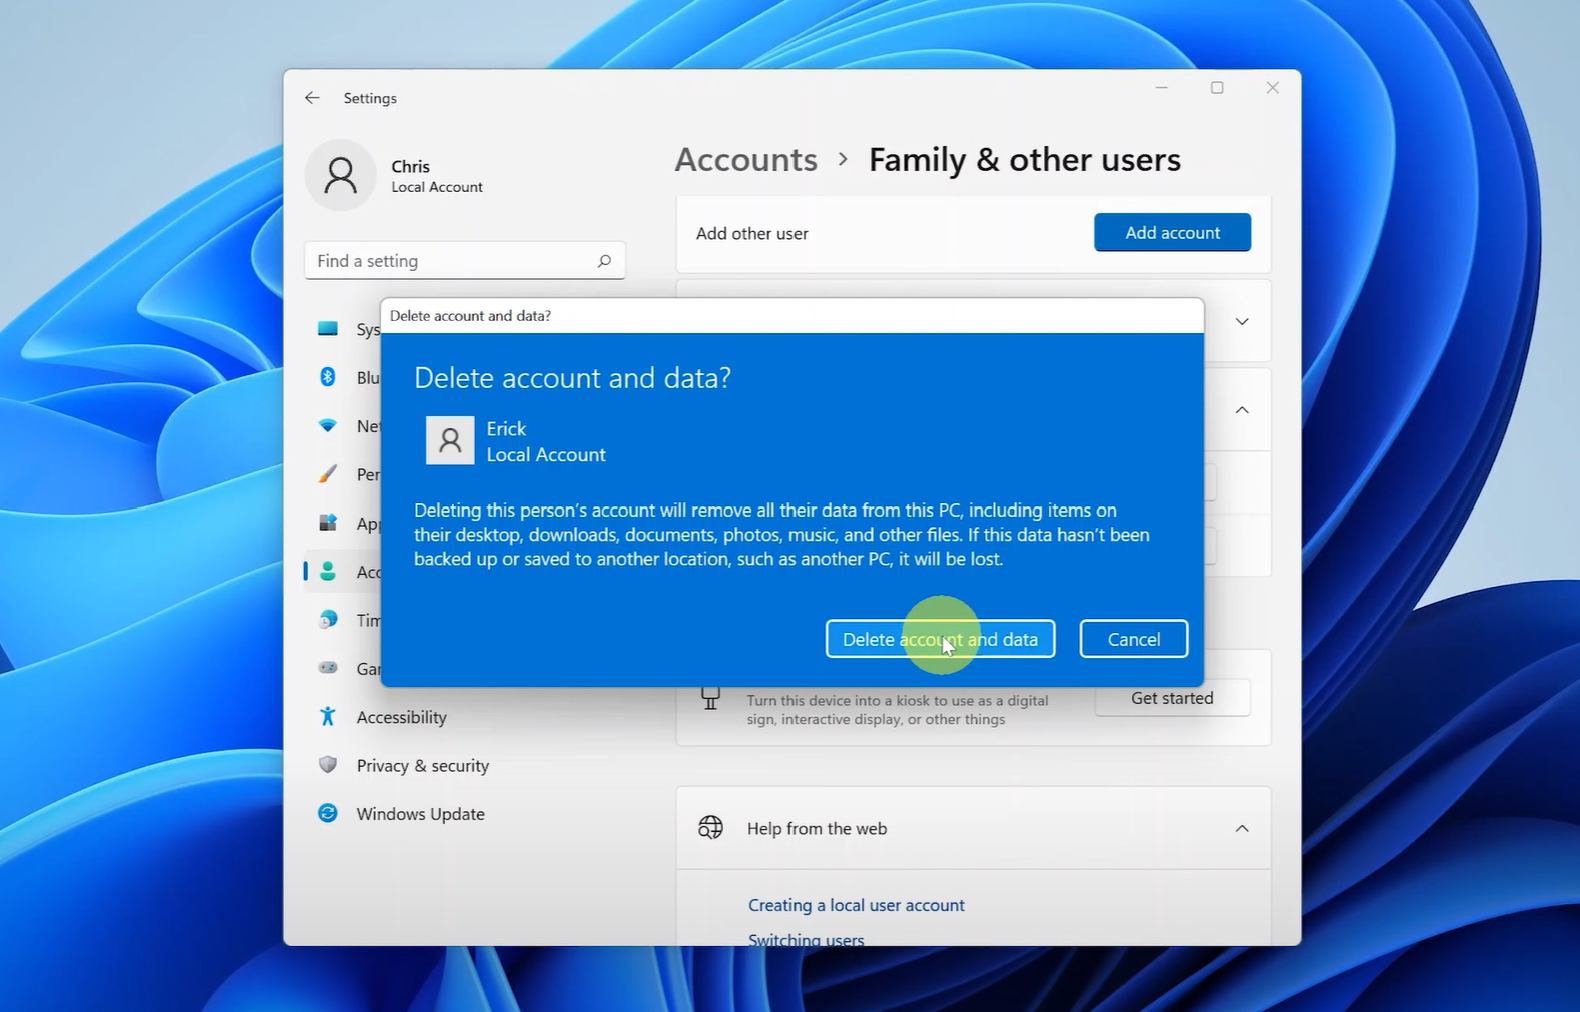Click the Find a setting search box
This screenshot has width=1580, height=1012.
tap(450, 261)
